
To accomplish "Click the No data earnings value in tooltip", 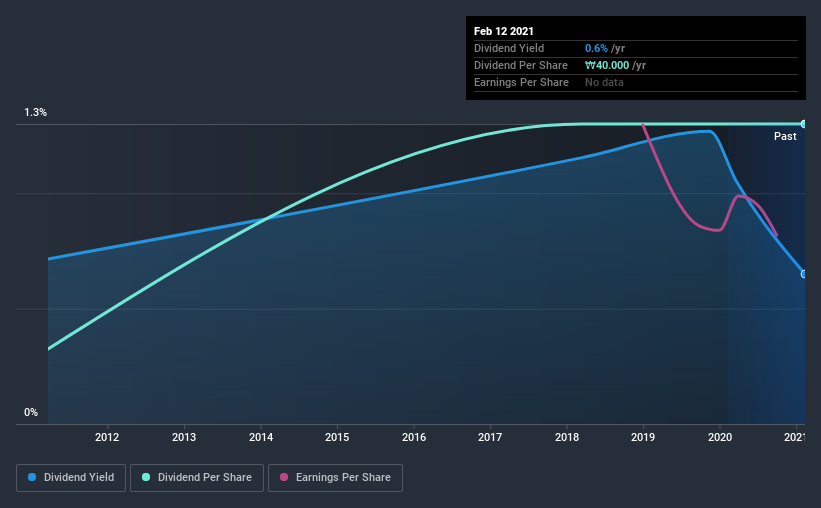I will tap(604, 82).
